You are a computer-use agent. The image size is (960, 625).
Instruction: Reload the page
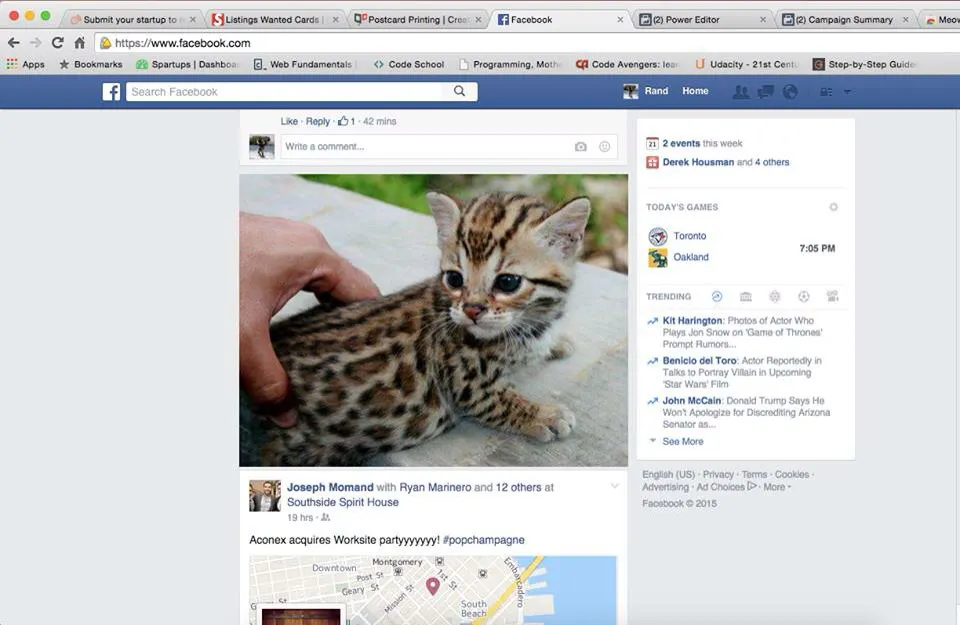coord(58,43)
